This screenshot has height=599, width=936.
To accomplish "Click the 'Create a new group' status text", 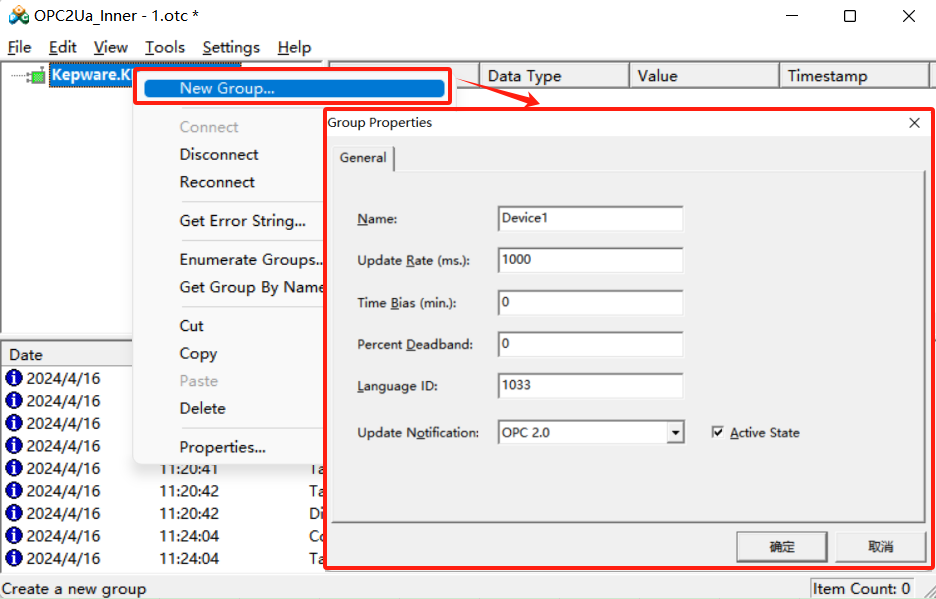I will 74,589.
